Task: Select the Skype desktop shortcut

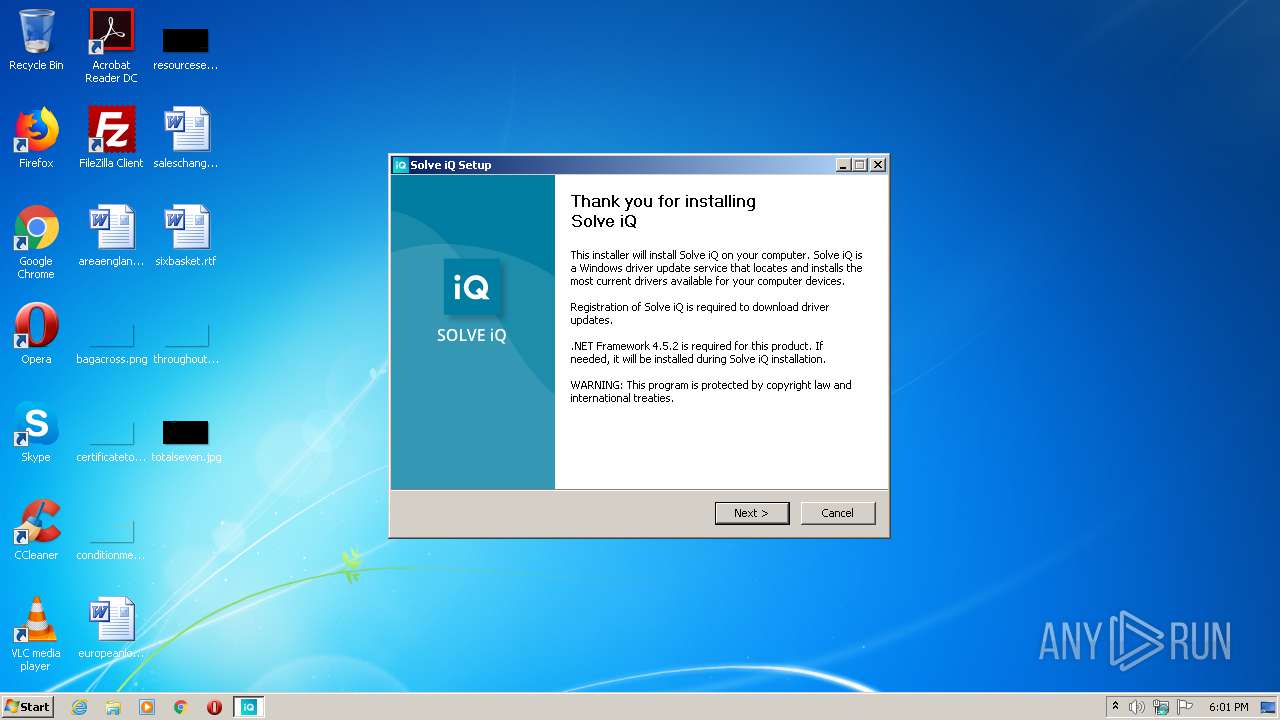Action: point(36,432)
